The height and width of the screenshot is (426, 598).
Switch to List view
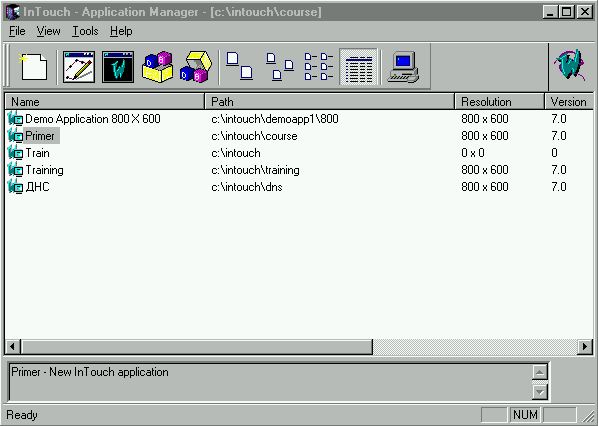pyautogui.click(x=319, y=66)
